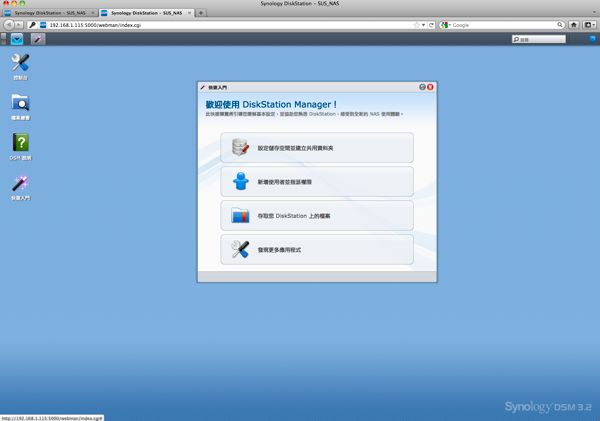This screenshot has width=600, height=421.
Task: Click the show desktop strip in DSM taskbar
Action: [3, 39]
